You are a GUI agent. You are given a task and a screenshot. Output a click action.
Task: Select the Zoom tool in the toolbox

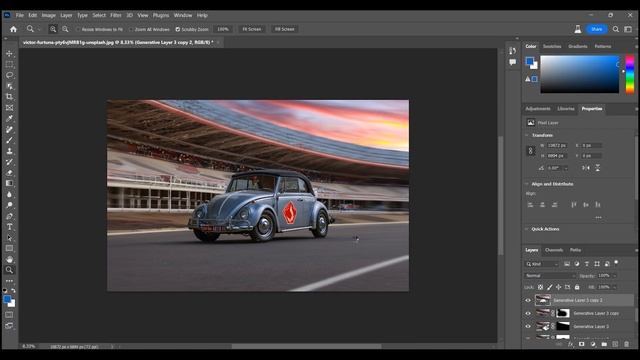(9, 270)
